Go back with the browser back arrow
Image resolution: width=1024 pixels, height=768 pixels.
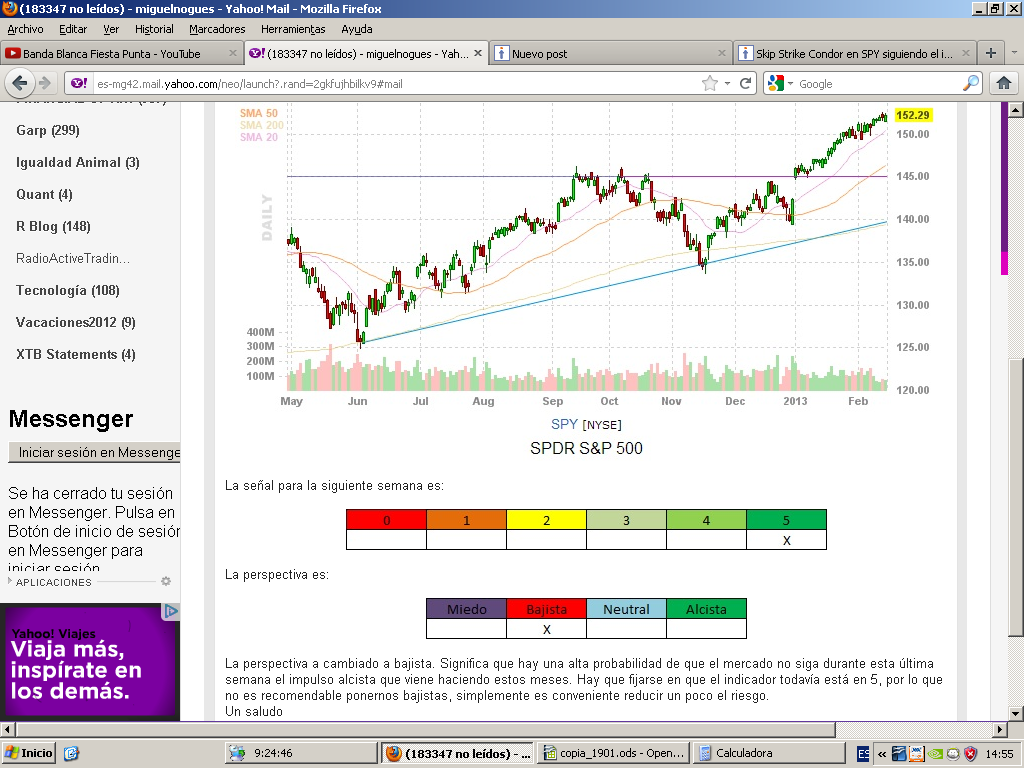pyautogui.click(x=20, y=83)
